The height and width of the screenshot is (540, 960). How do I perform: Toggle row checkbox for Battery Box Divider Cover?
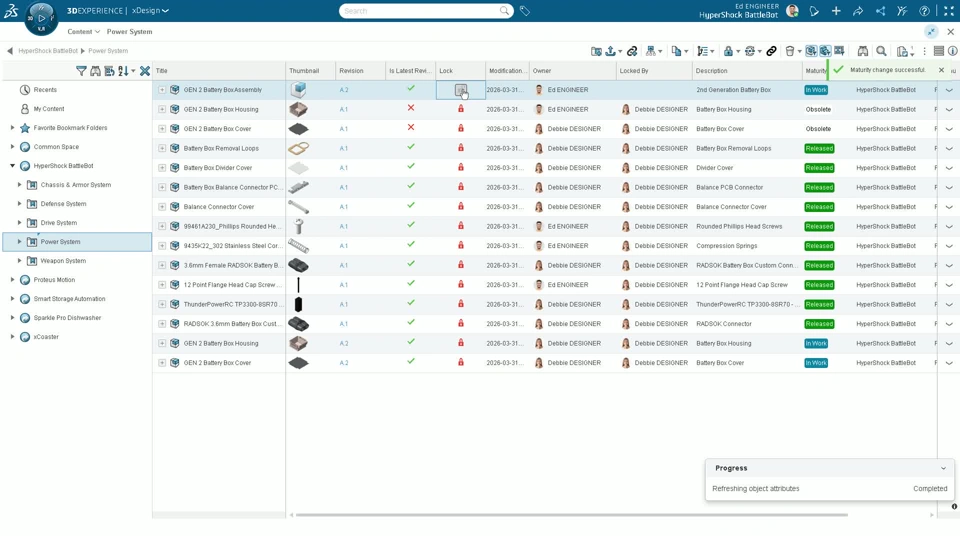(162, 168)
